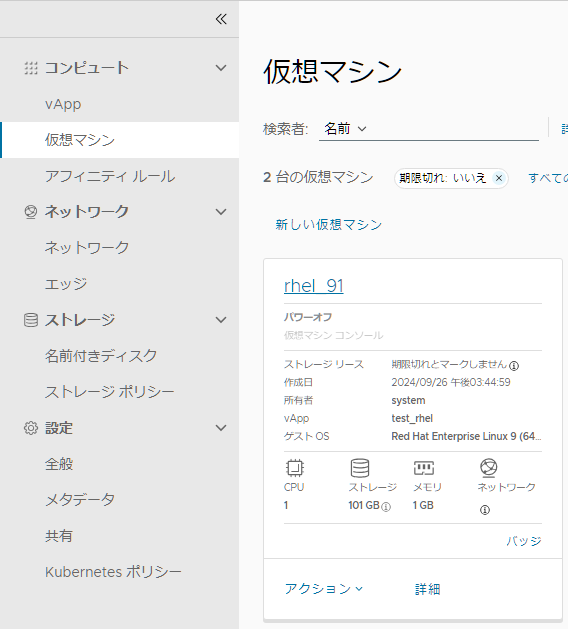This screenshot has height=629, width=568.
Task: Click the Red Hat Enterprise Linux 9 value
Action: point(466,436)
